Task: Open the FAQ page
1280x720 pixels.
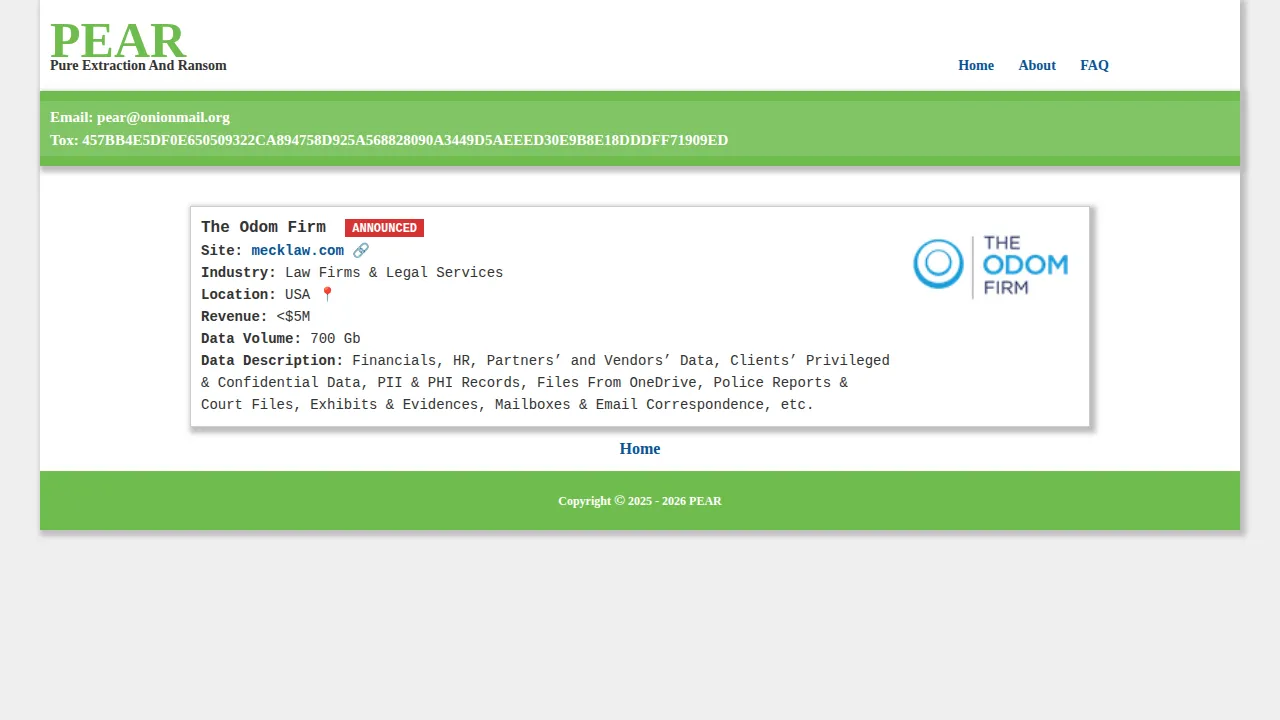Action: coord(1094,66)
